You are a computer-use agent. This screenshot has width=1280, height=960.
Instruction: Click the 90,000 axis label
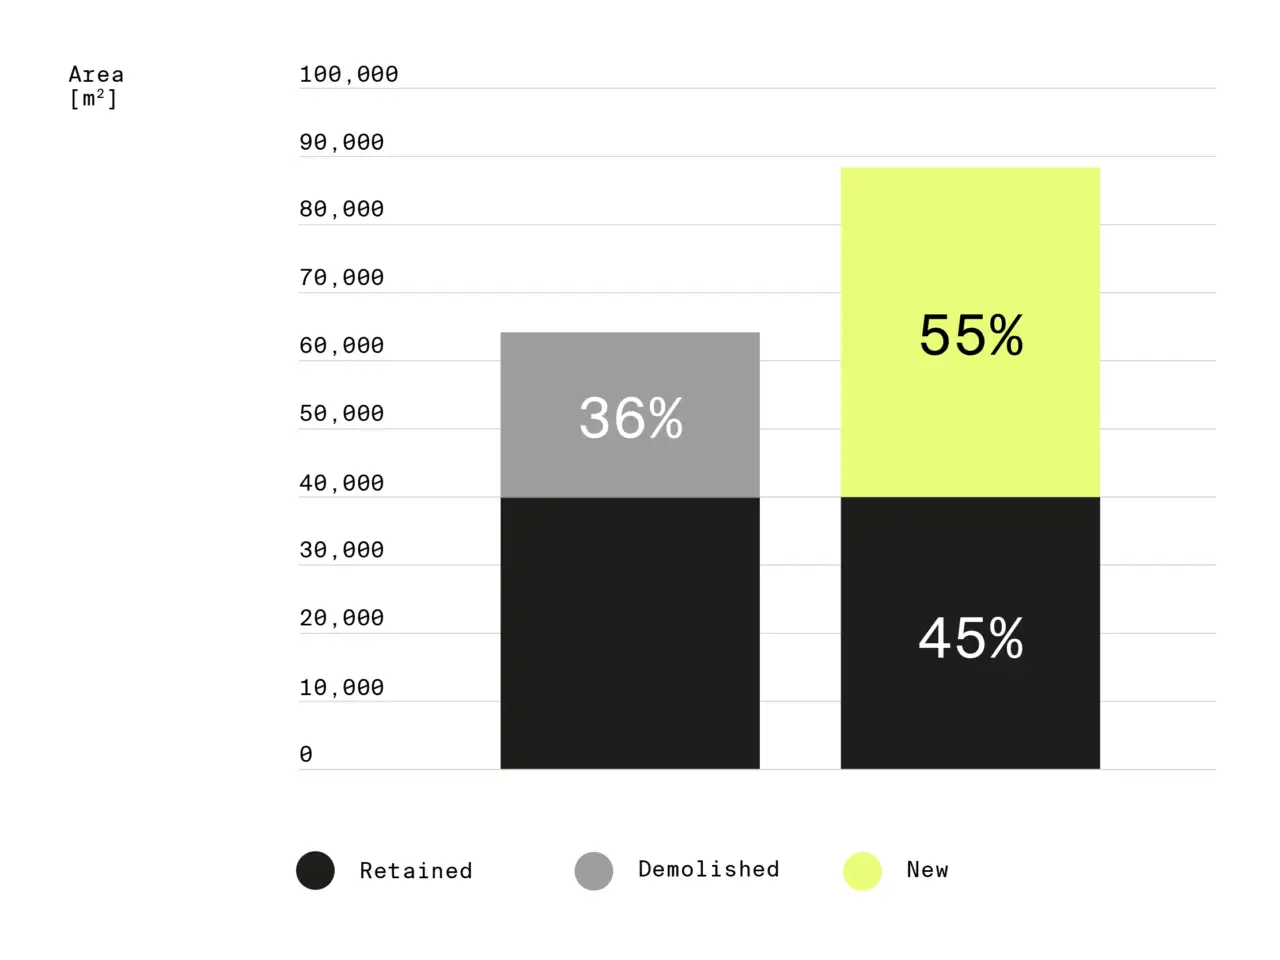point(341,142)
